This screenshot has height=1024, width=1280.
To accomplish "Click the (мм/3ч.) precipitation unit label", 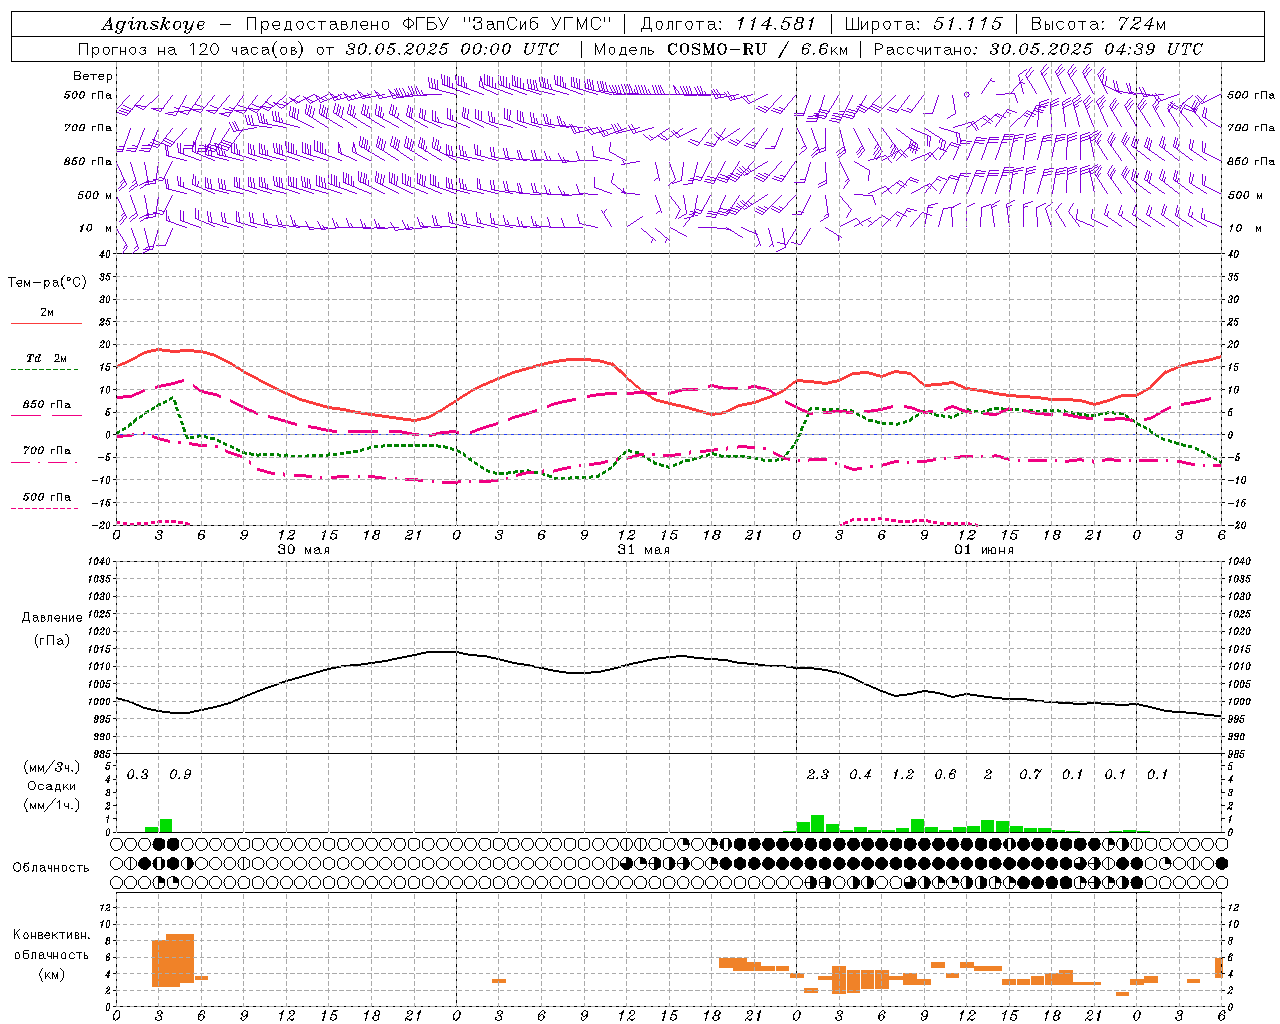I will tap(52, 768).
